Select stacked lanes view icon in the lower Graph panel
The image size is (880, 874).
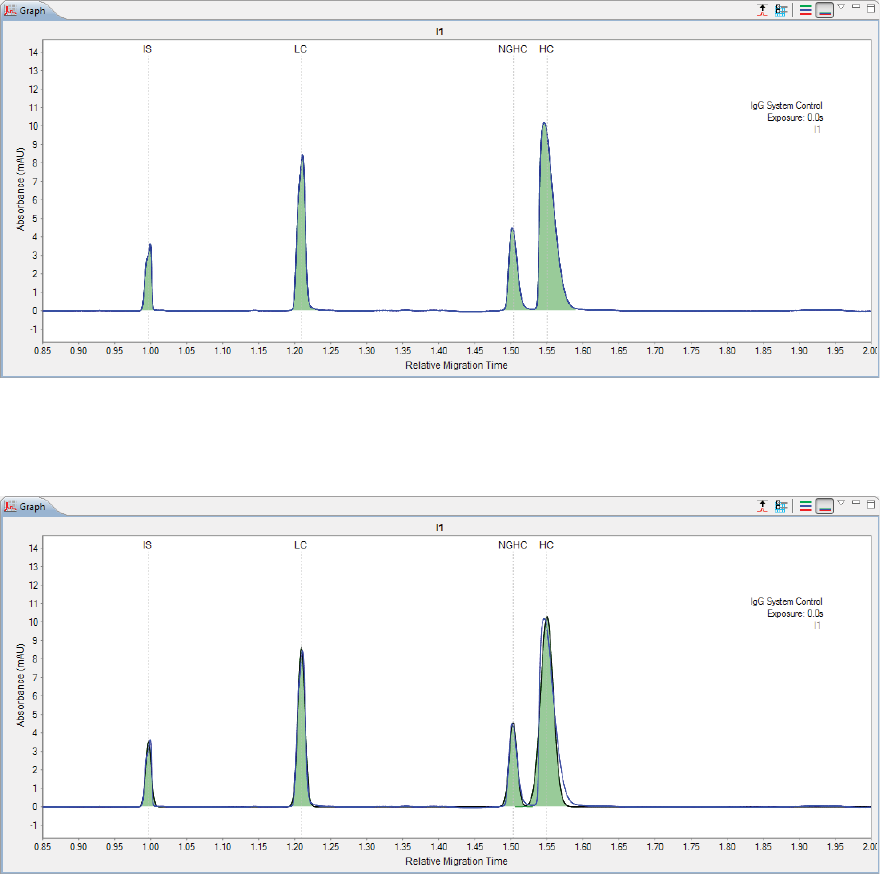[805, 506]
